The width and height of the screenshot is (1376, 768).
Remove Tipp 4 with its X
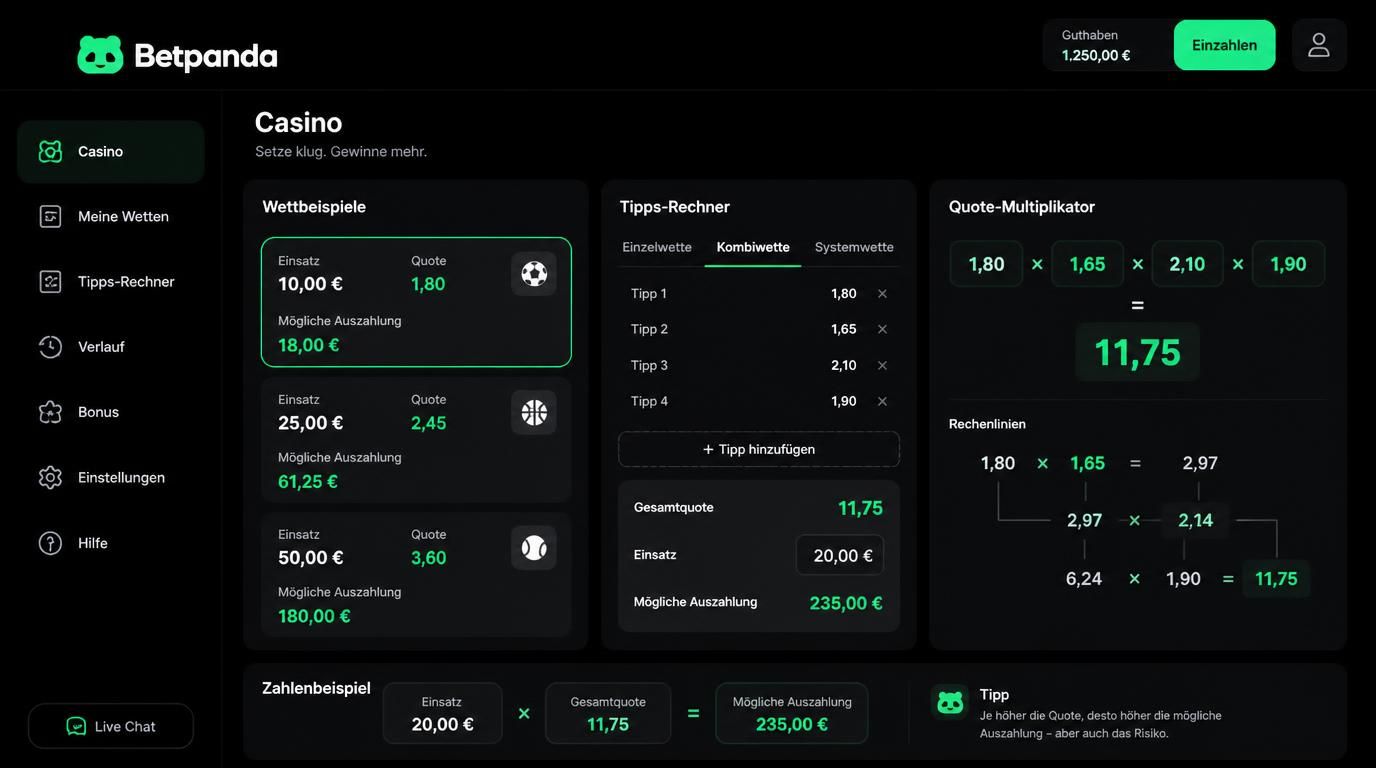point(882,402)
